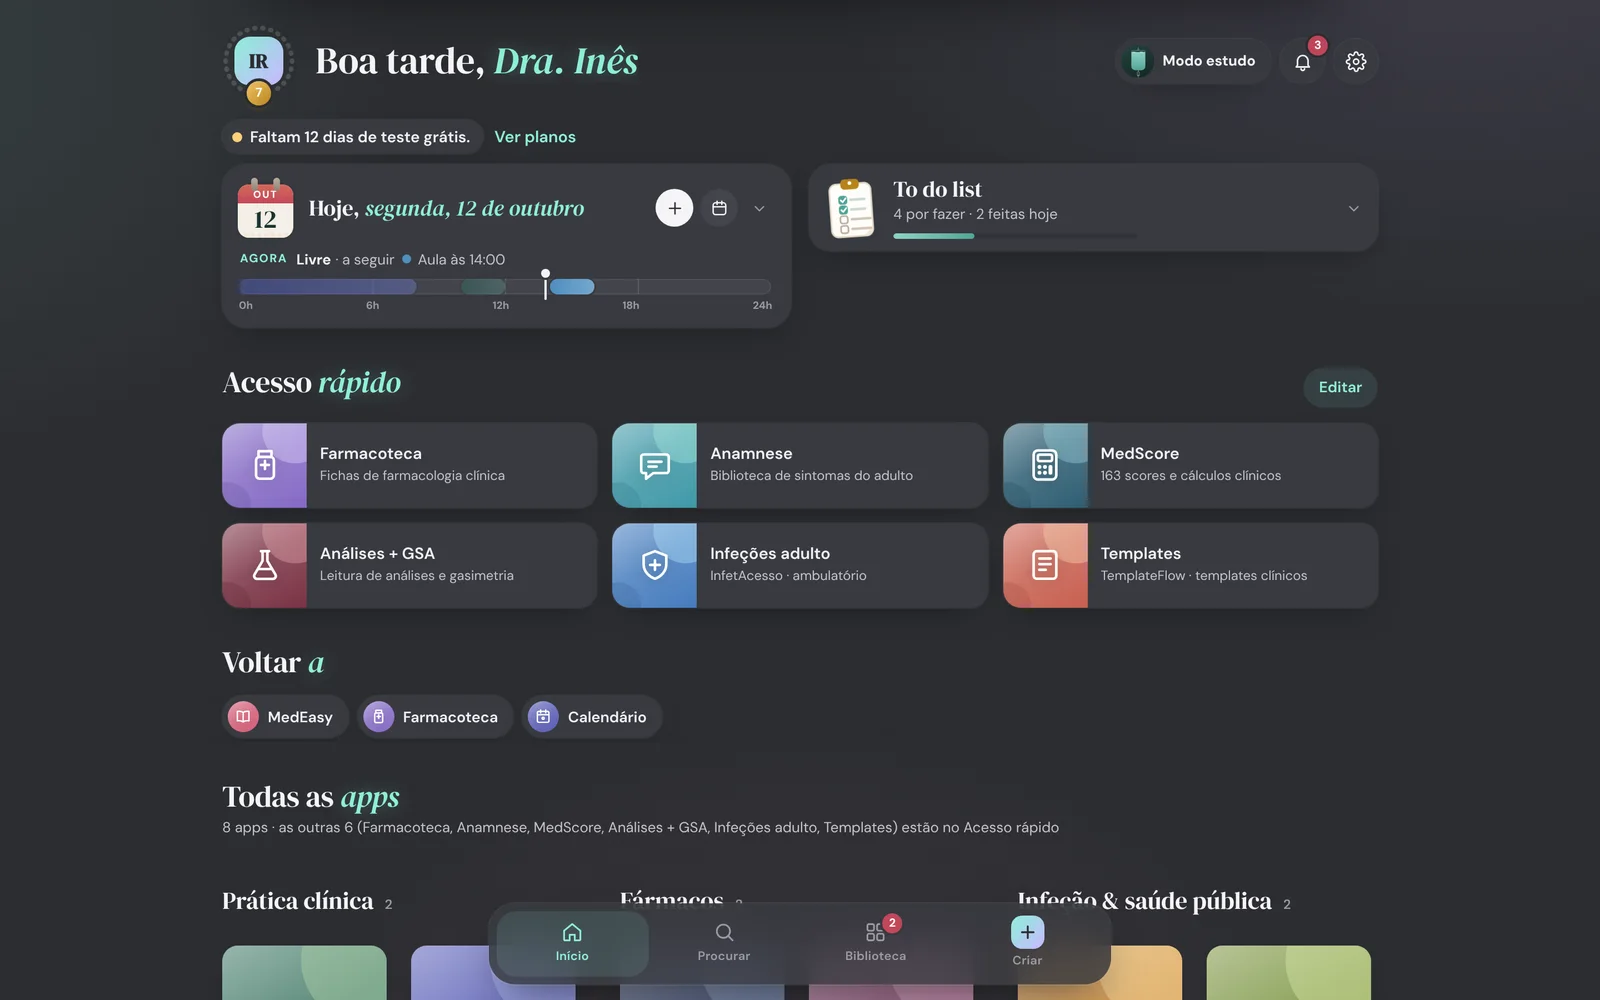
Task: Open the Análises + GSA card
Action: [x=409, y=565]
